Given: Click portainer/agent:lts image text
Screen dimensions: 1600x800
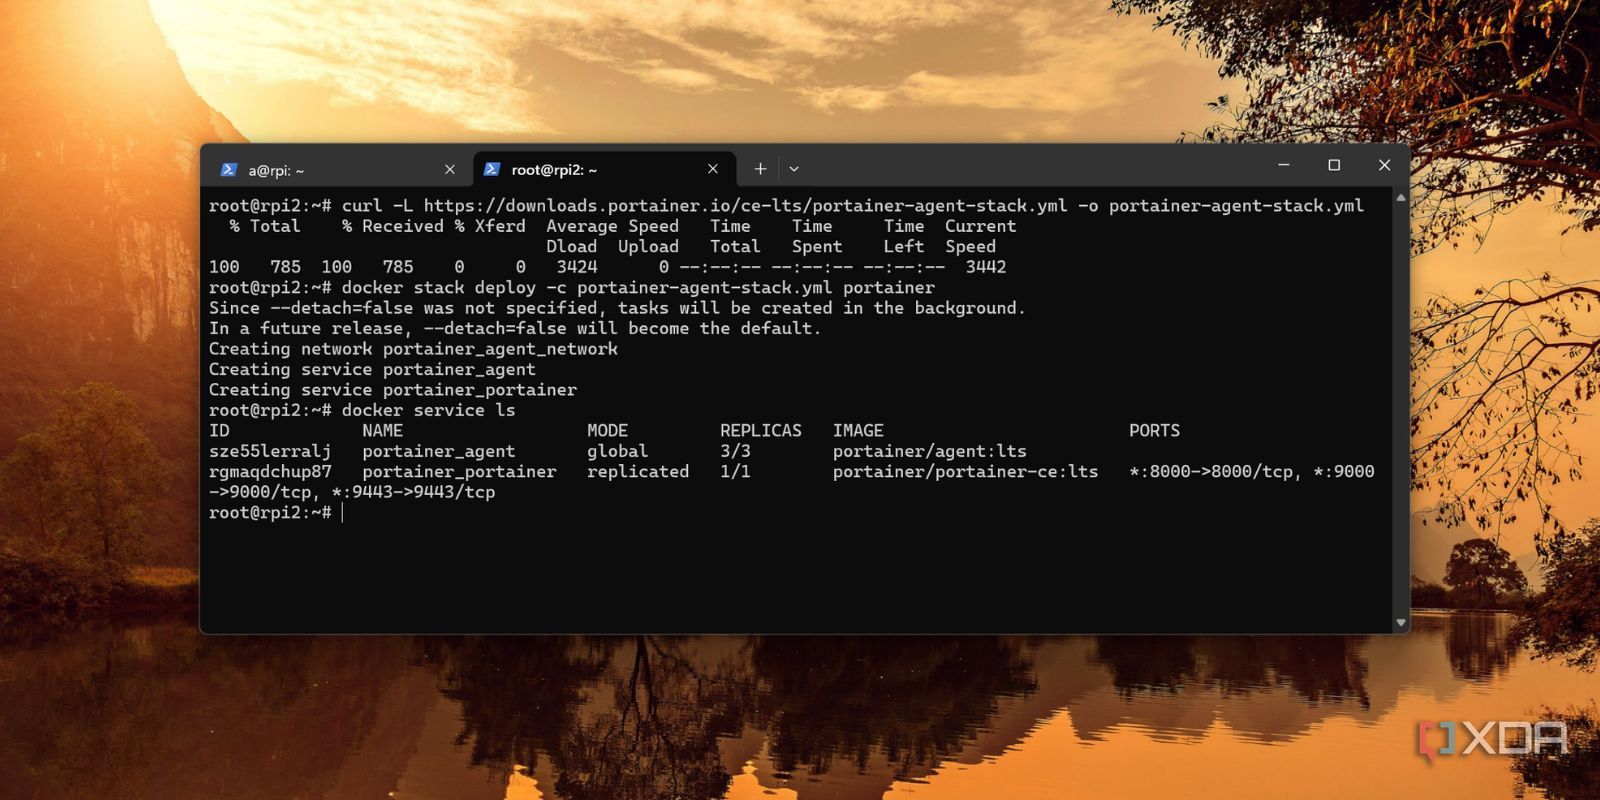Looking at the screenshot, I should tap(930, 451).
